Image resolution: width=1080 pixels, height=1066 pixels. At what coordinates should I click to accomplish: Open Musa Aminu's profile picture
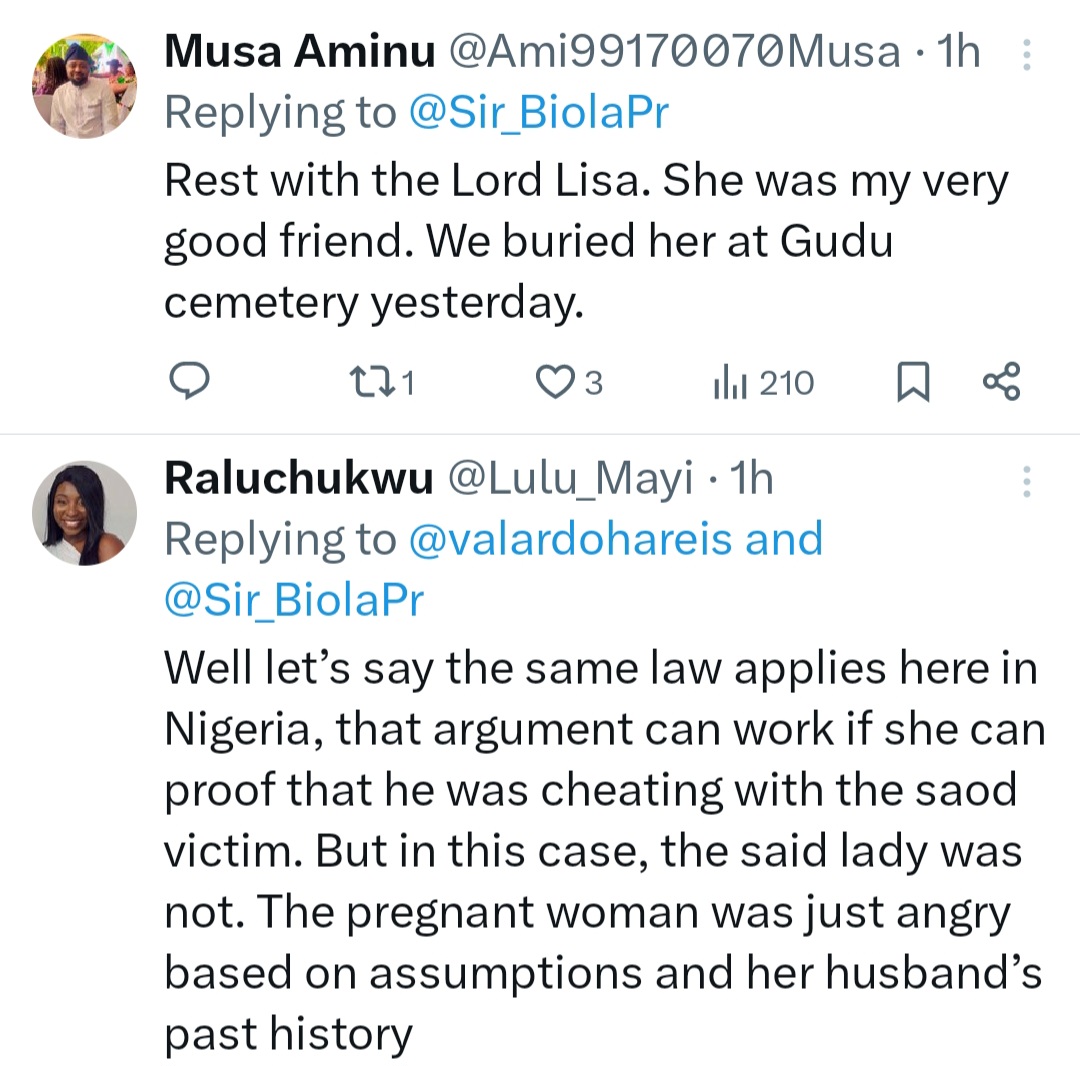[x=84, y=85]
